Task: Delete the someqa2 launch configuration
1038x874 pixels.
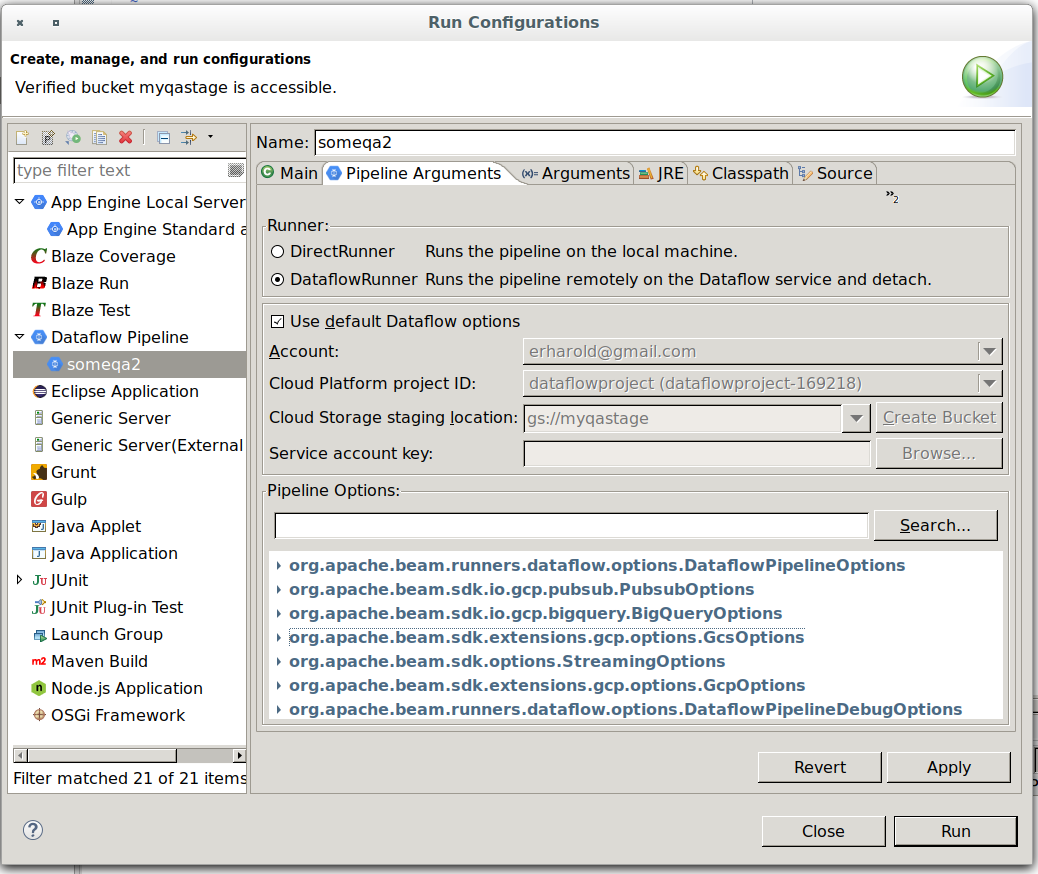Action: 124,136
